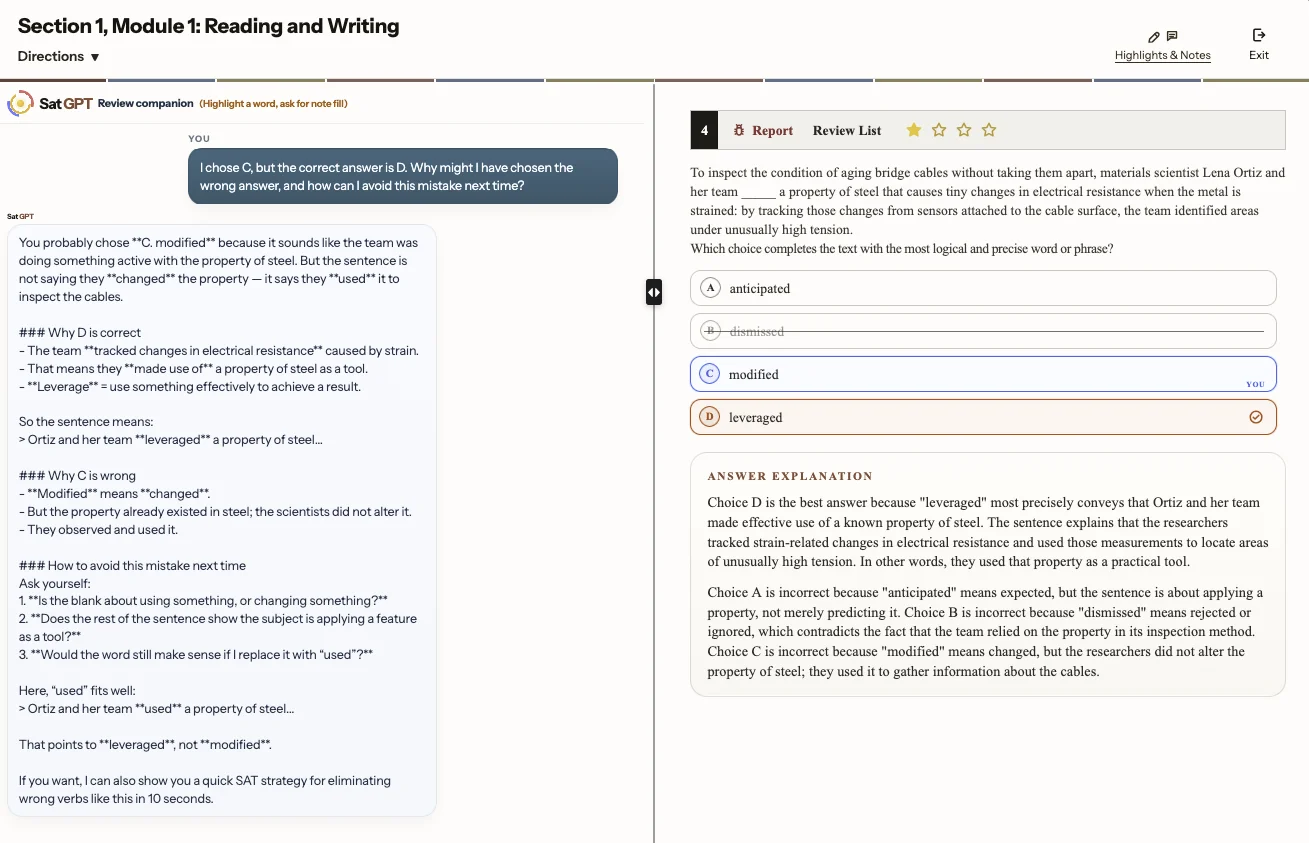
Task: Open the Review List
Action: 847,130
